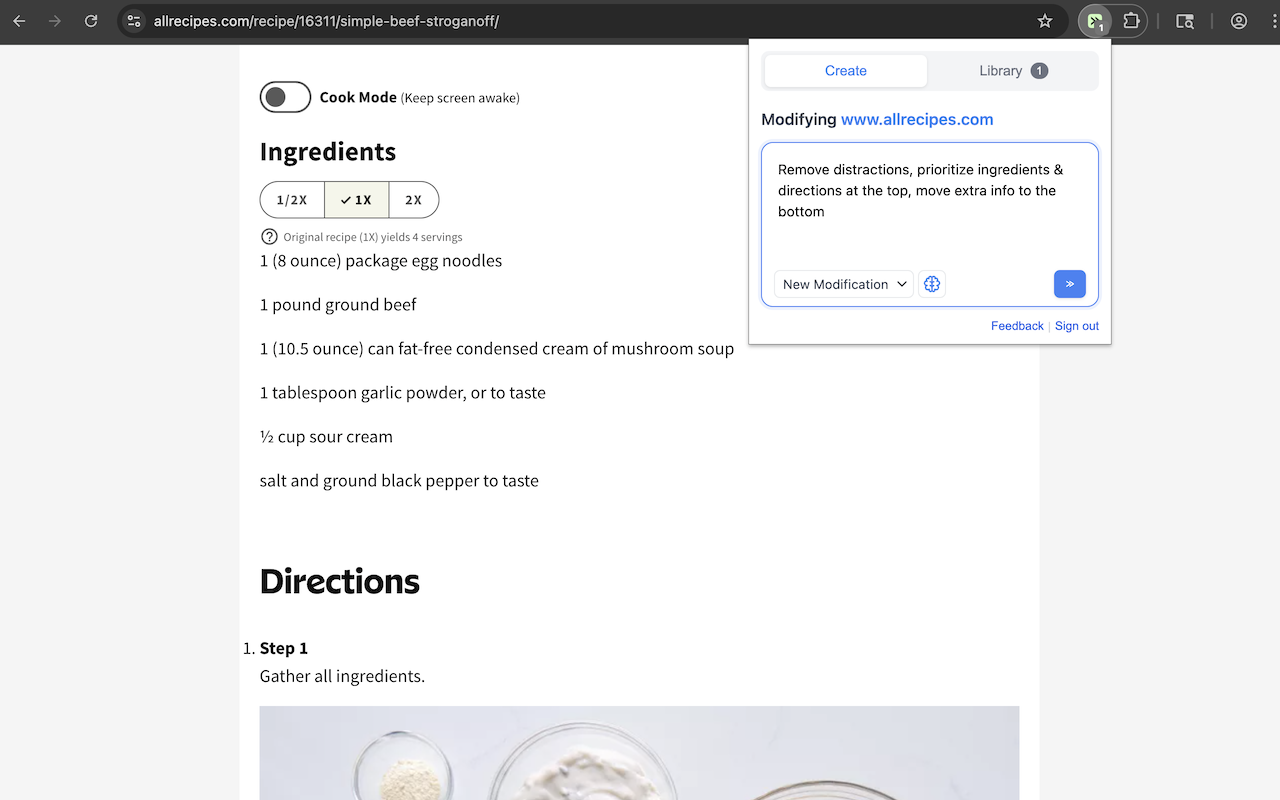Reload the page
Image resolution: width=1280 pixels, height=800 pixels.
(91, 21)
